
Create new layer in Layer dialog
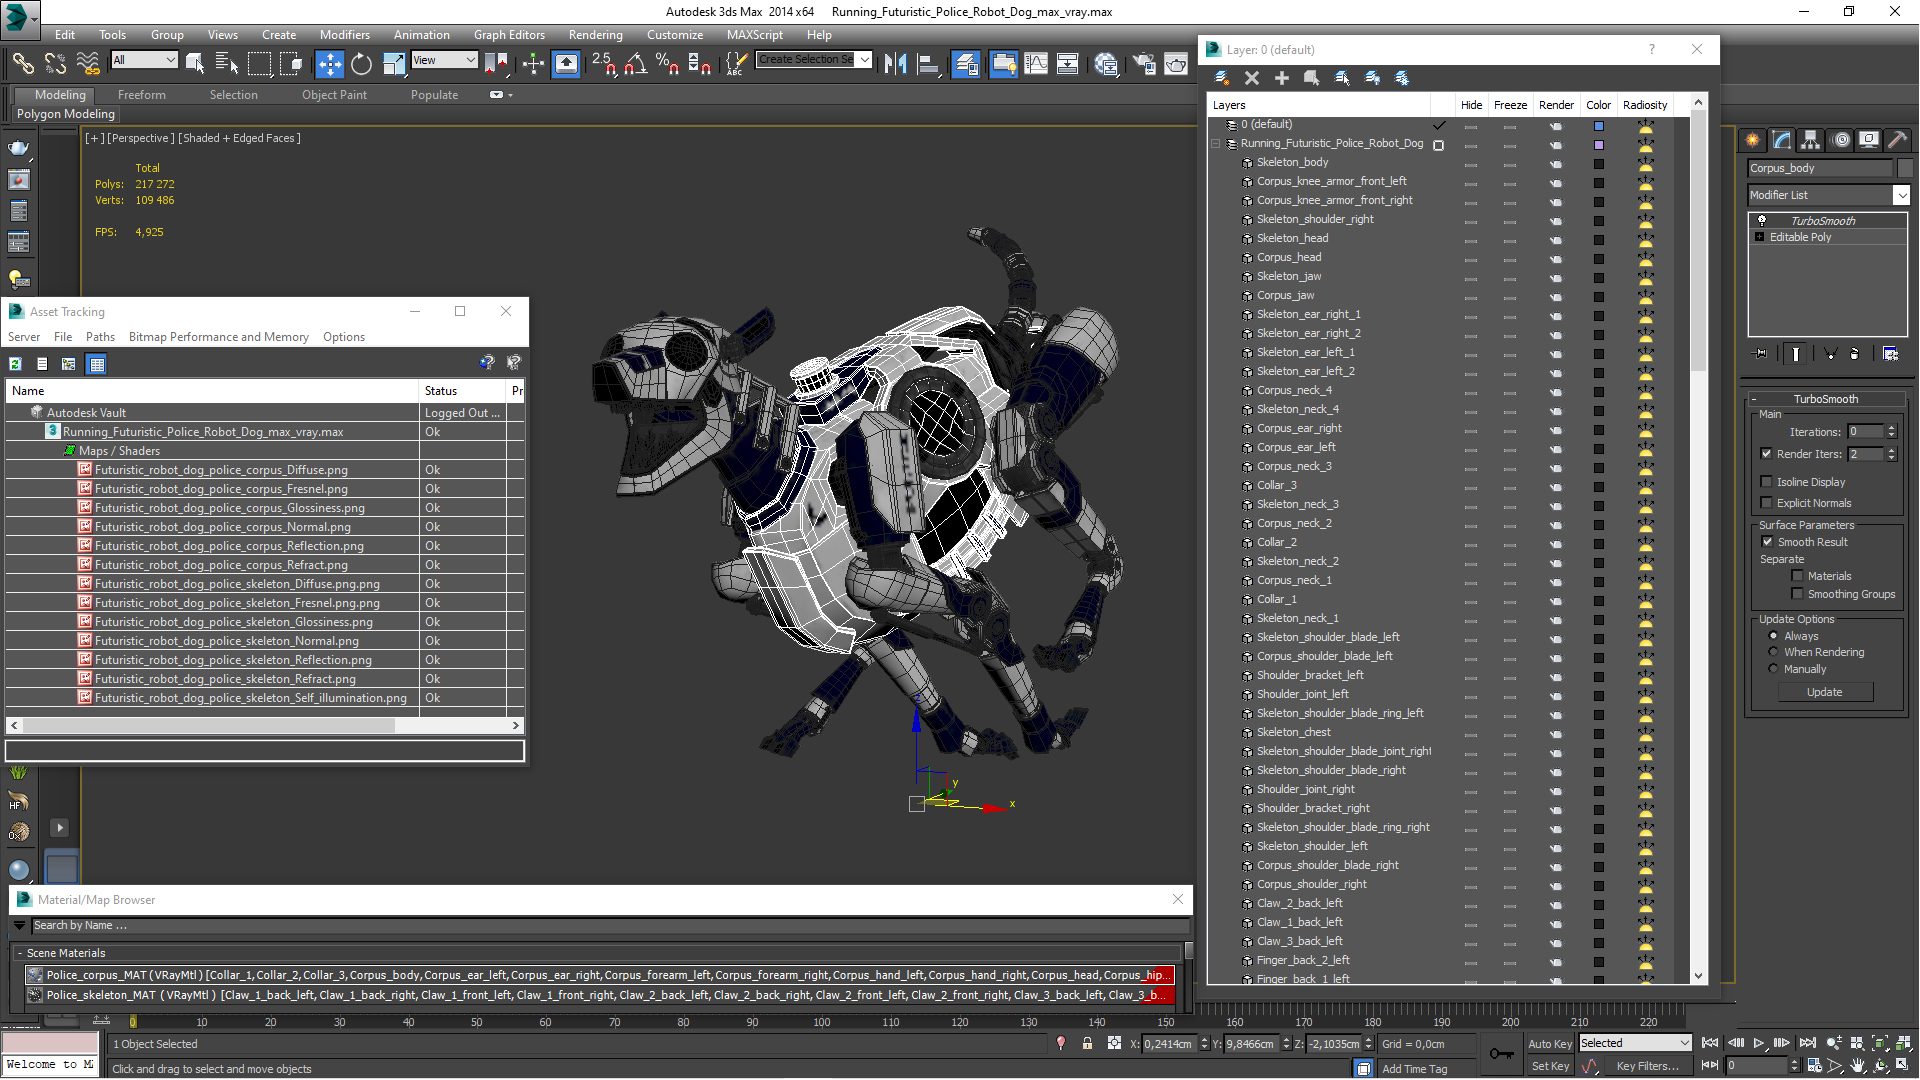click(x=1222, y=78)
